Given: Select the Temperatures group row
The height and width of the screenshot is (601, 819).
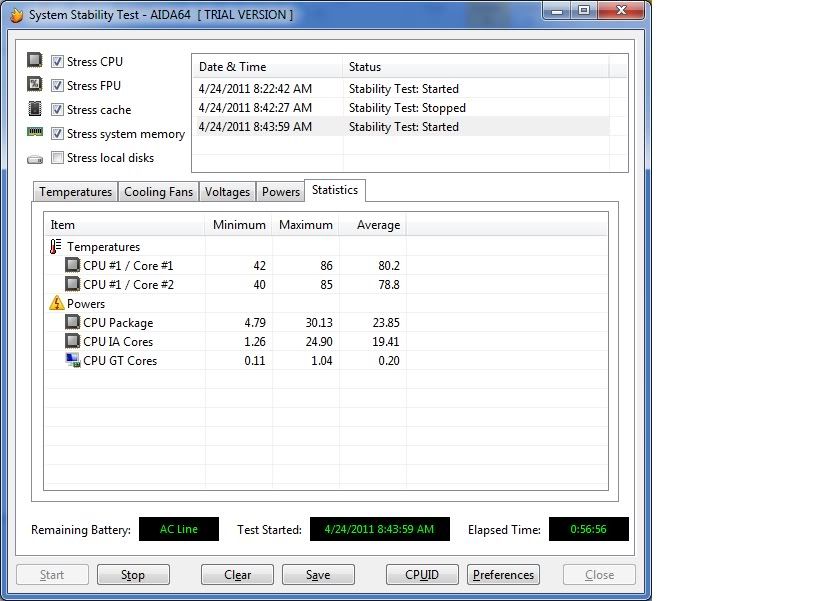Looking at the screenshot, I should 326,246.
